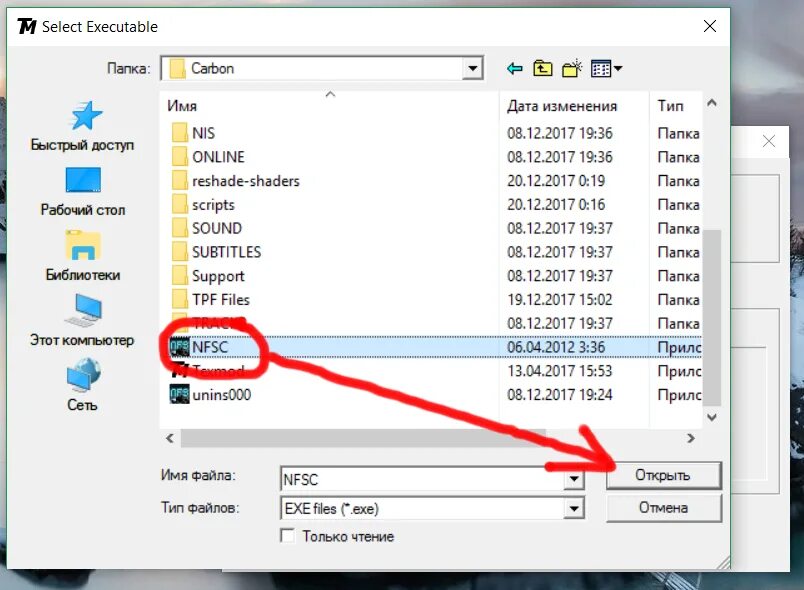804x590 pixels.
Task: Go up one folder level icon
Action: pos(542,68)
